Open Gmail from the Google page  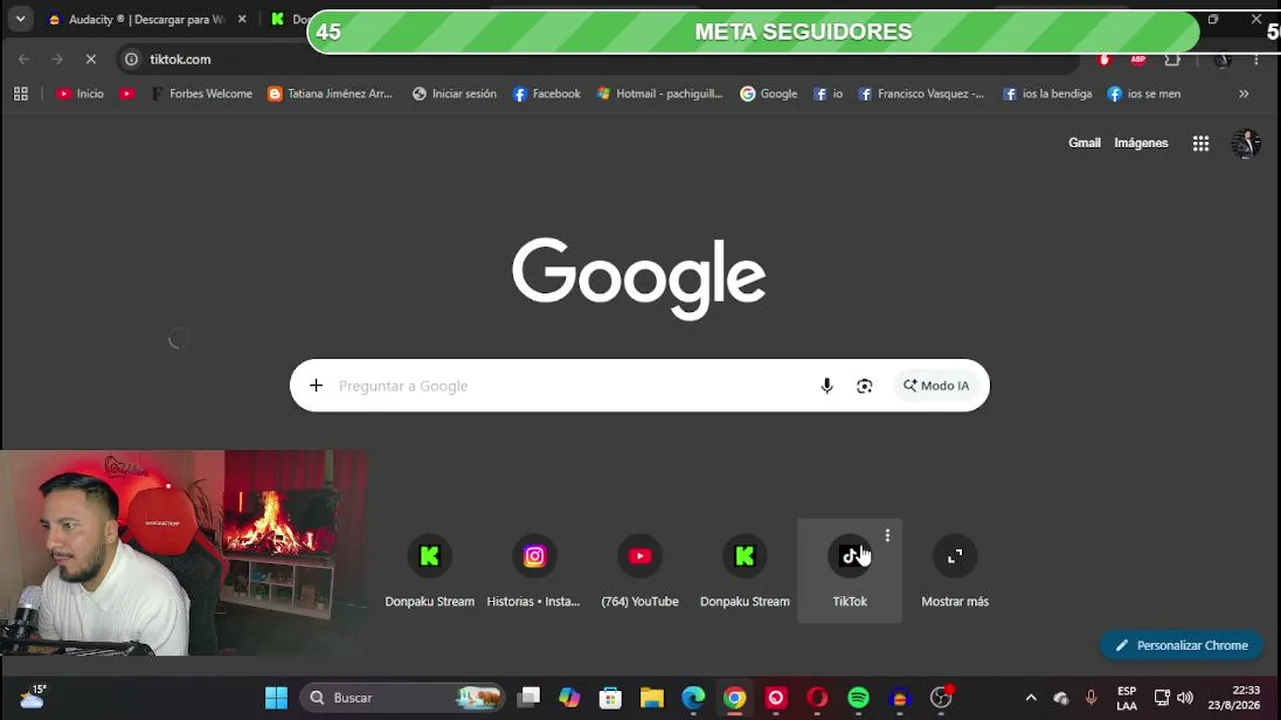click(x=1084, y=143)
